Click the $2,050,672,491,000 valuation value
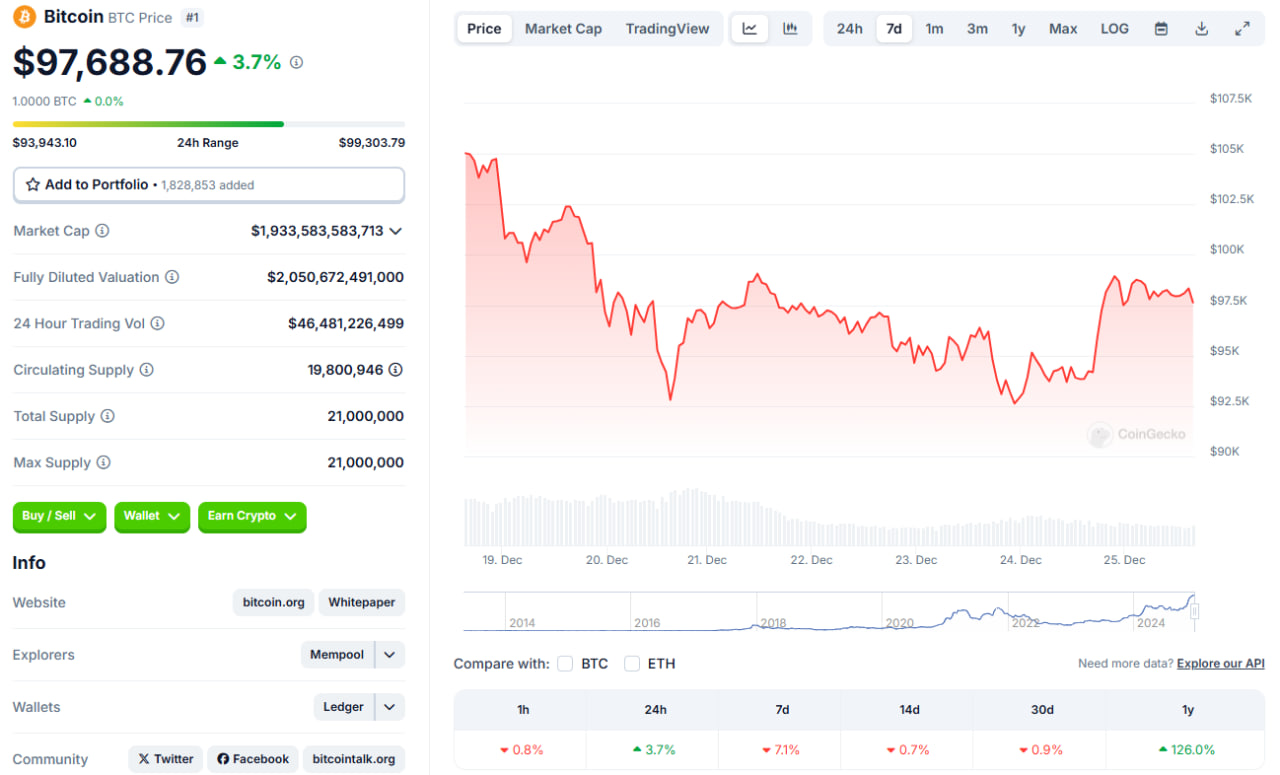Image resolution: width=1280 pixels, height=775 pixels. (x=336, y=277)
